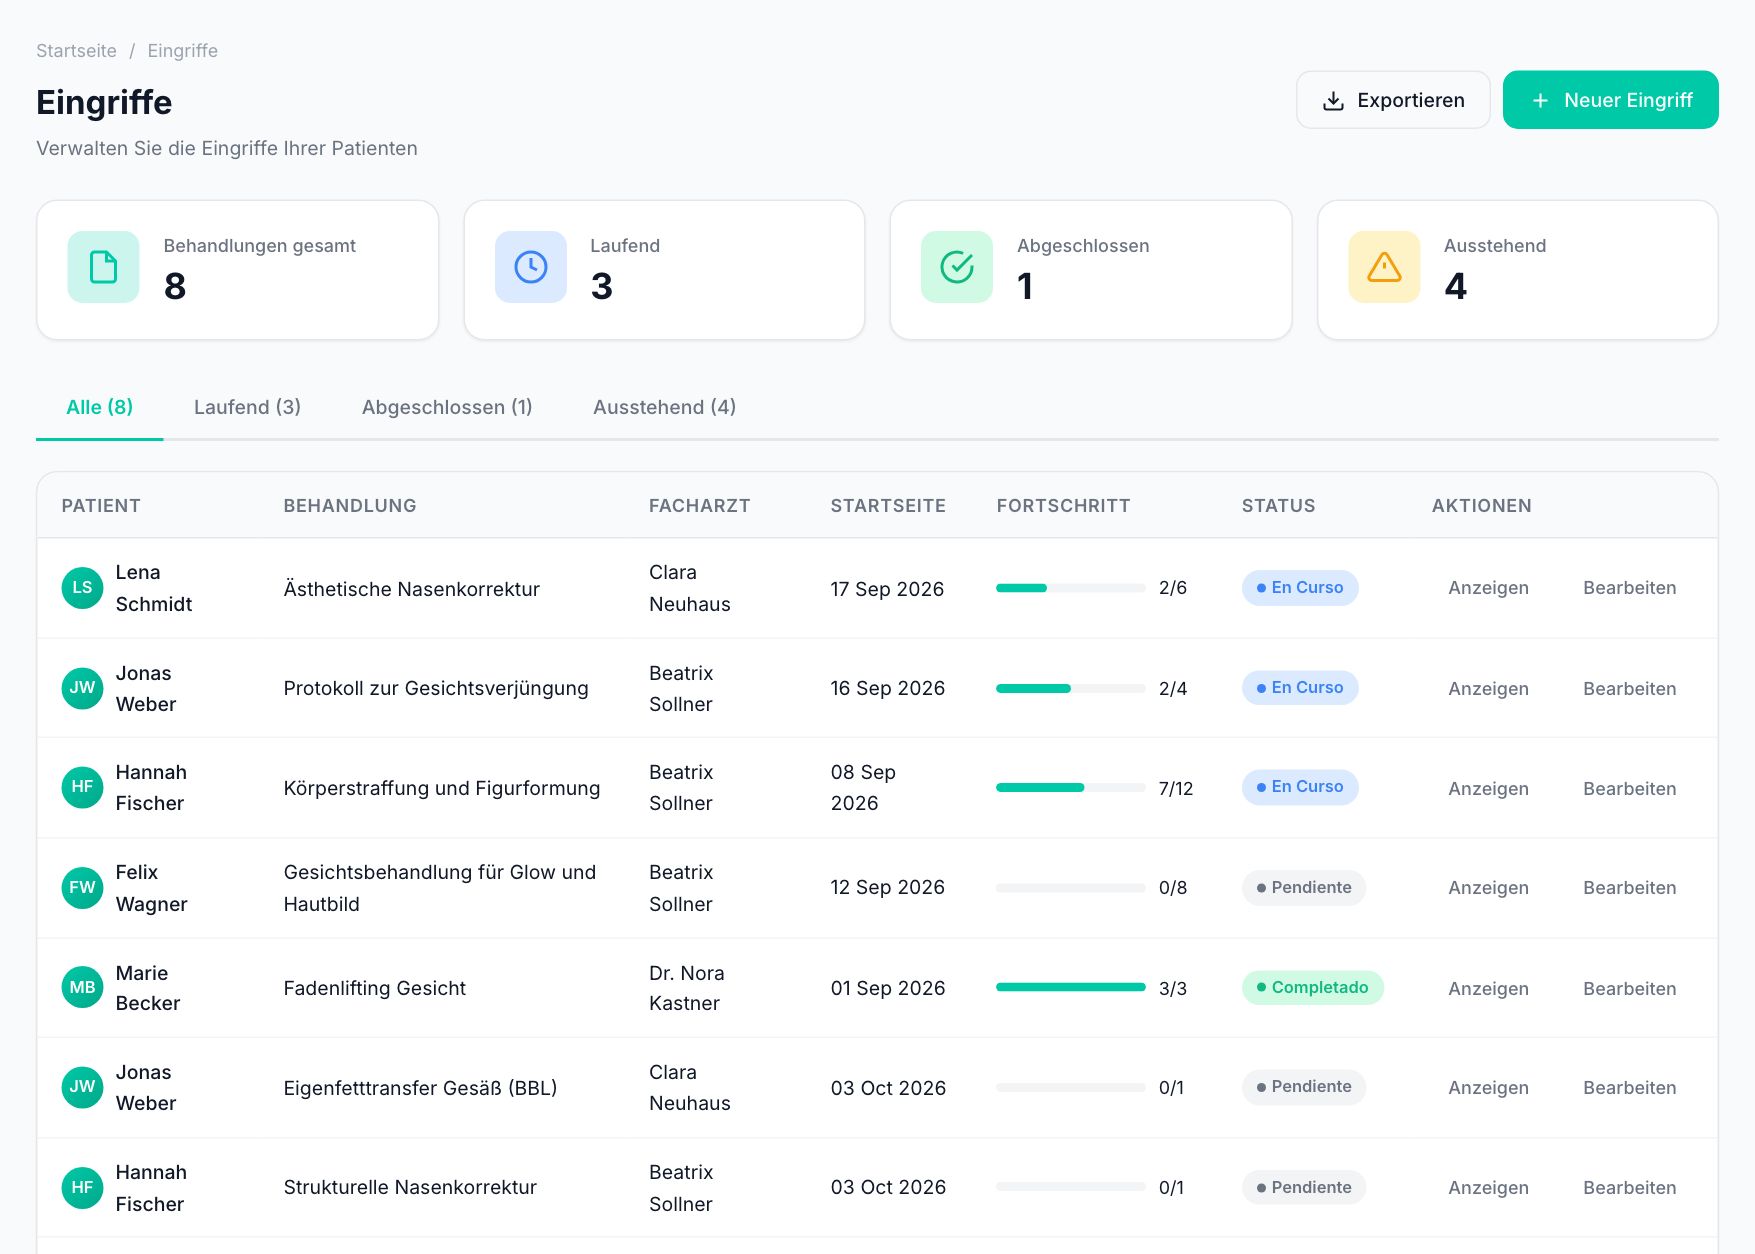Click the MB avatar for Marie Becker
Image resolution: width=1755 pixels, height=1254 pixels.
coord(82,988)
